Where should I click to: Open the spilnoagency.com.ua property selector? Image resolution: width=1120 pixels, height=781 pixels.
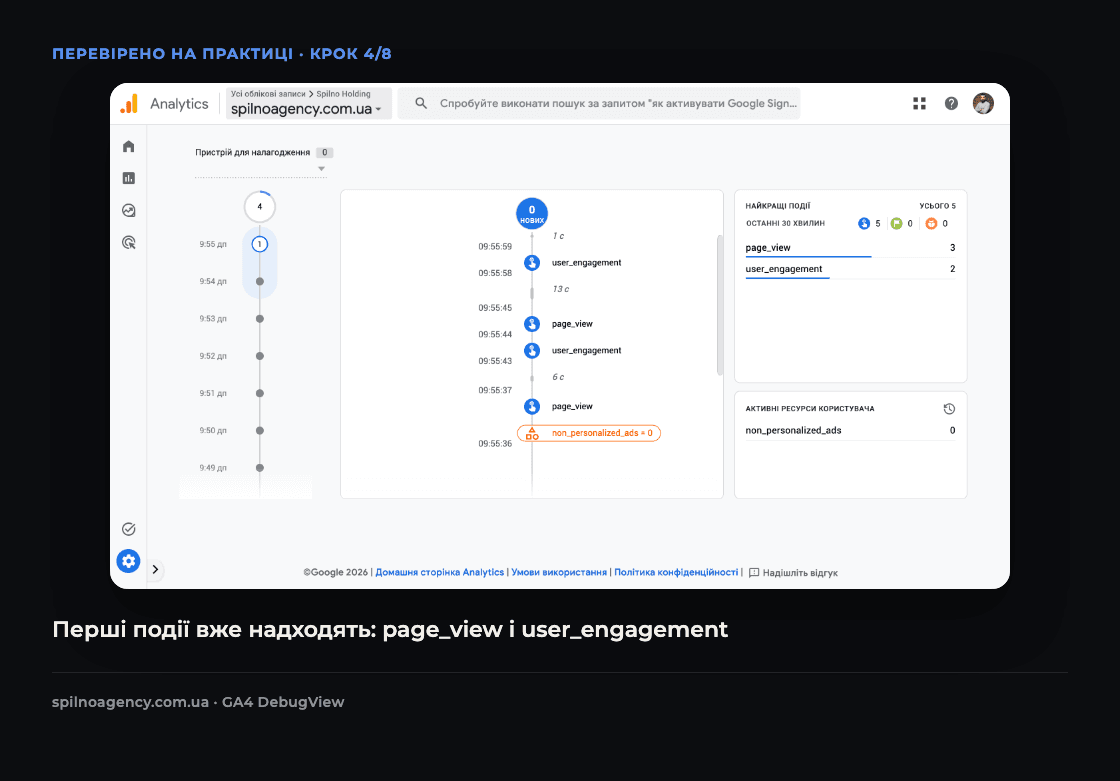click(x=309, y=104)
